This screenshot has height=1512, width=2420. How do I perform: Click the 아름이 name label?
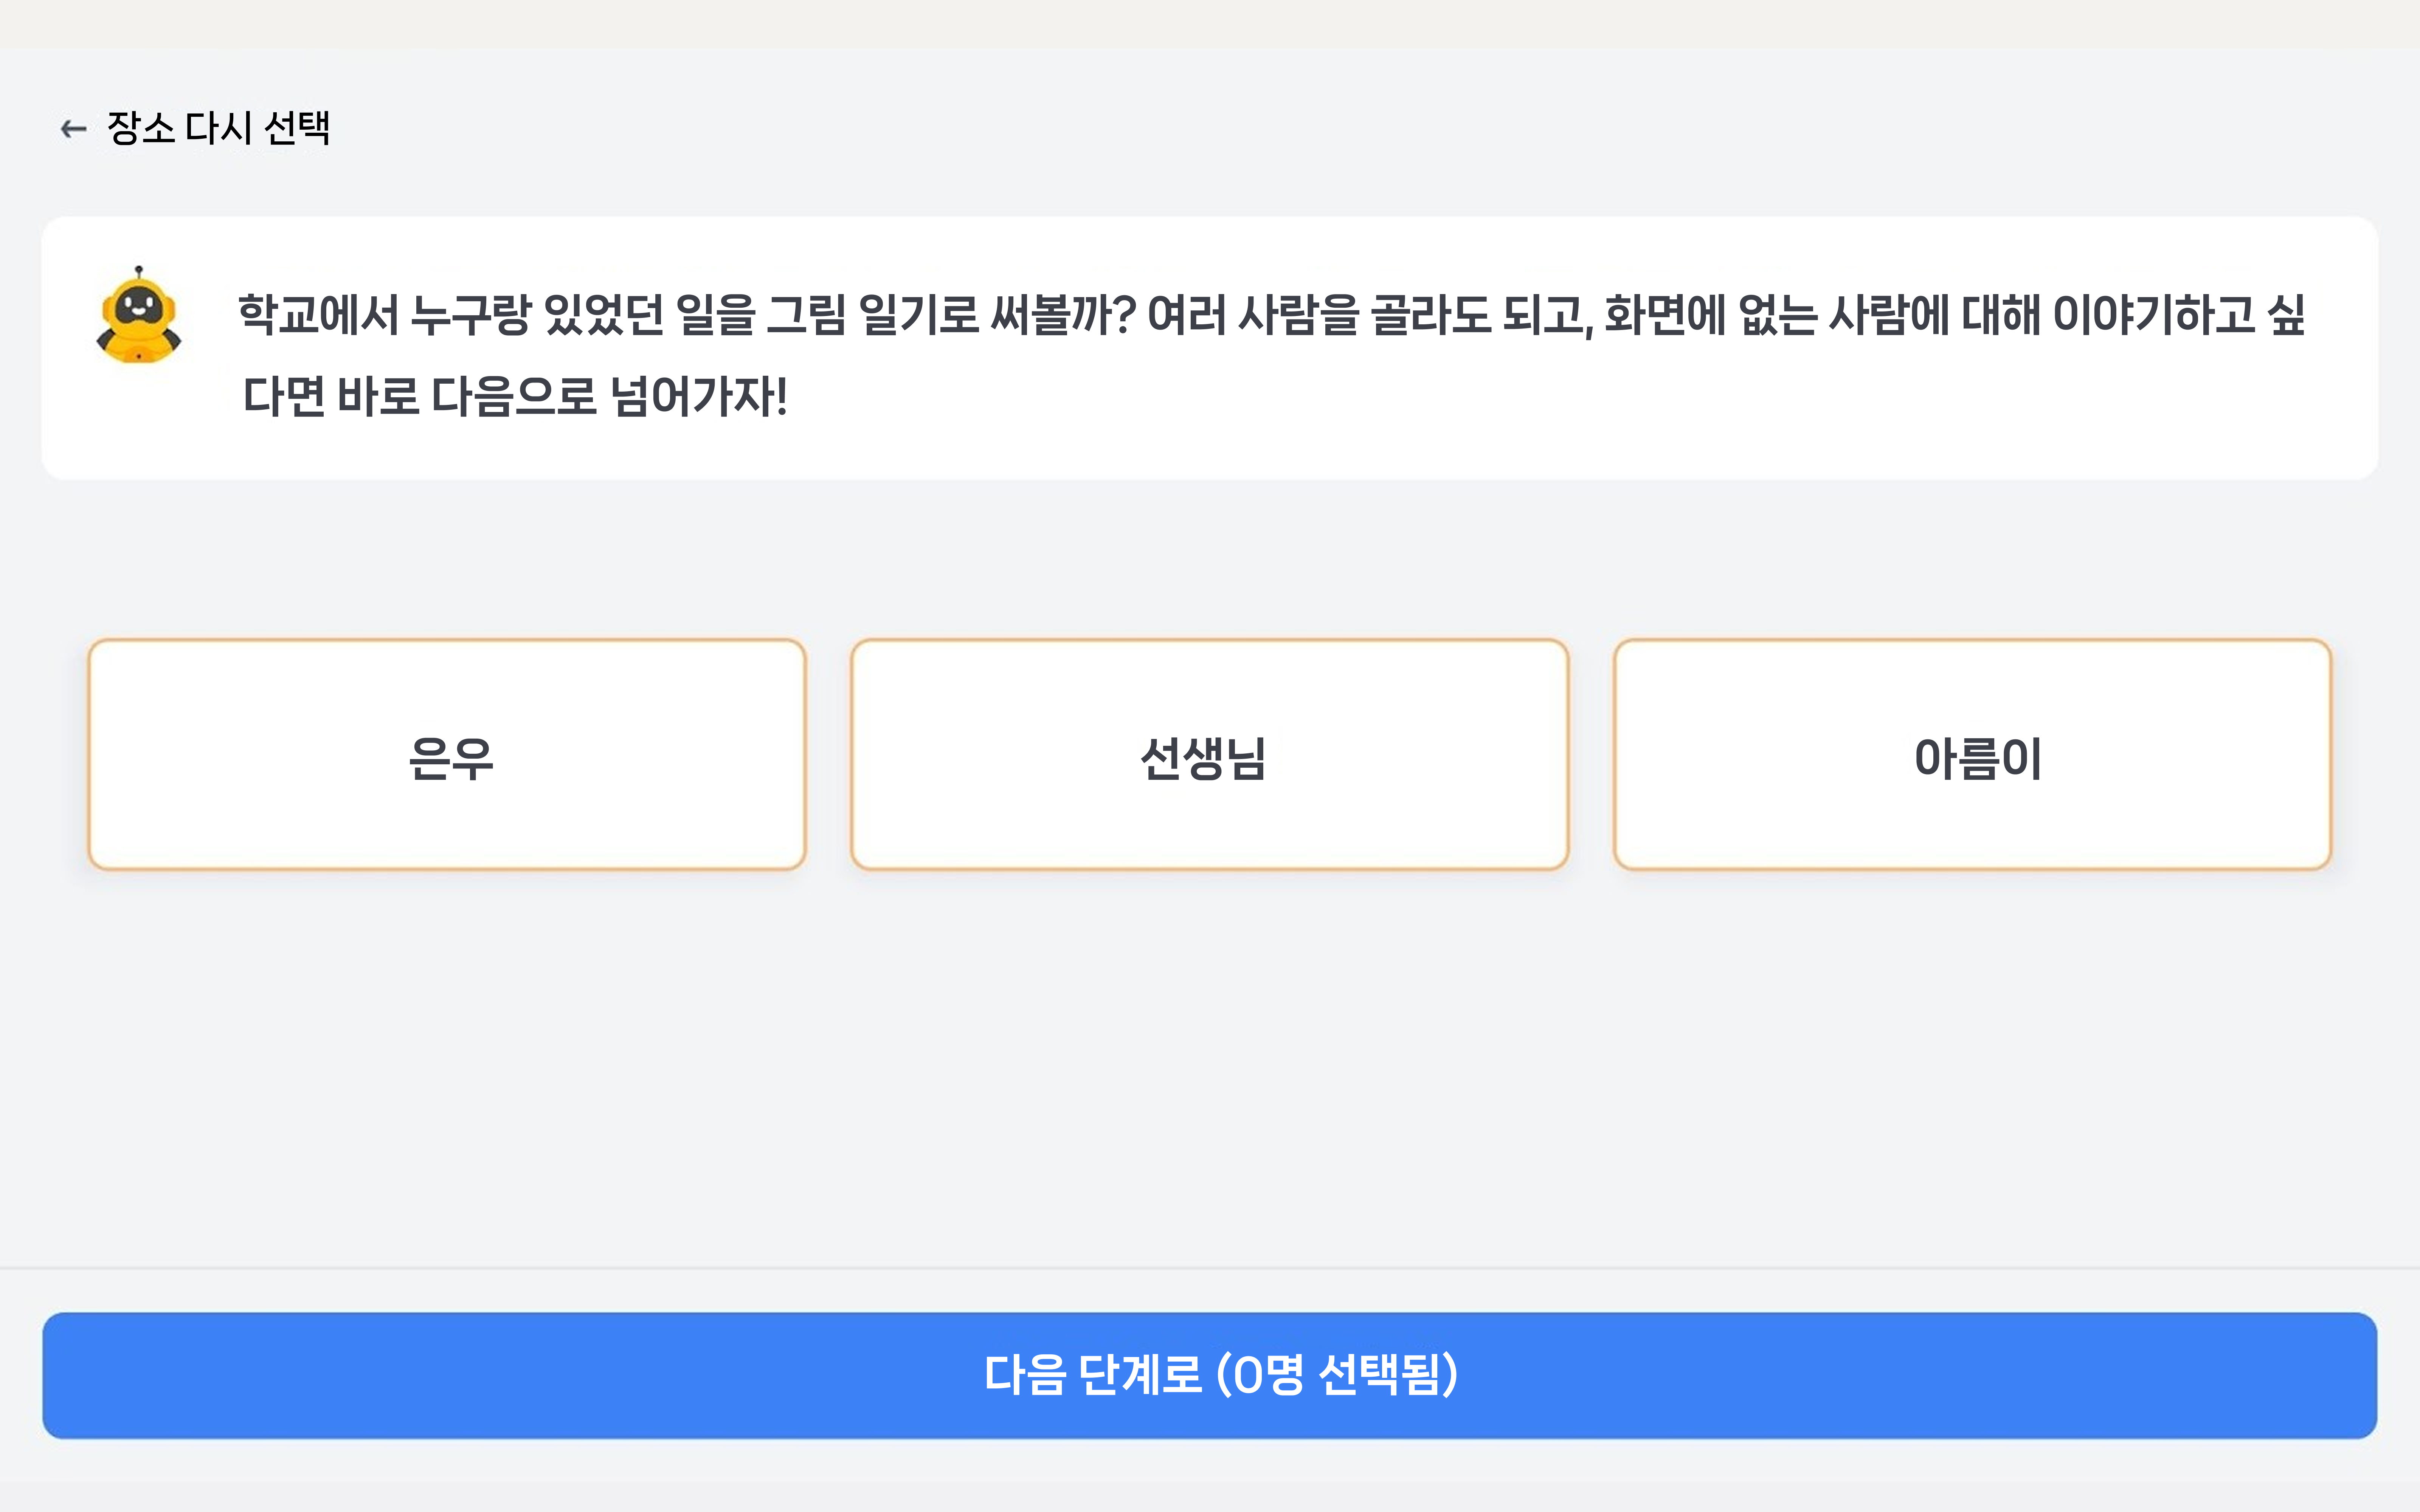(x=1977, y=758)
